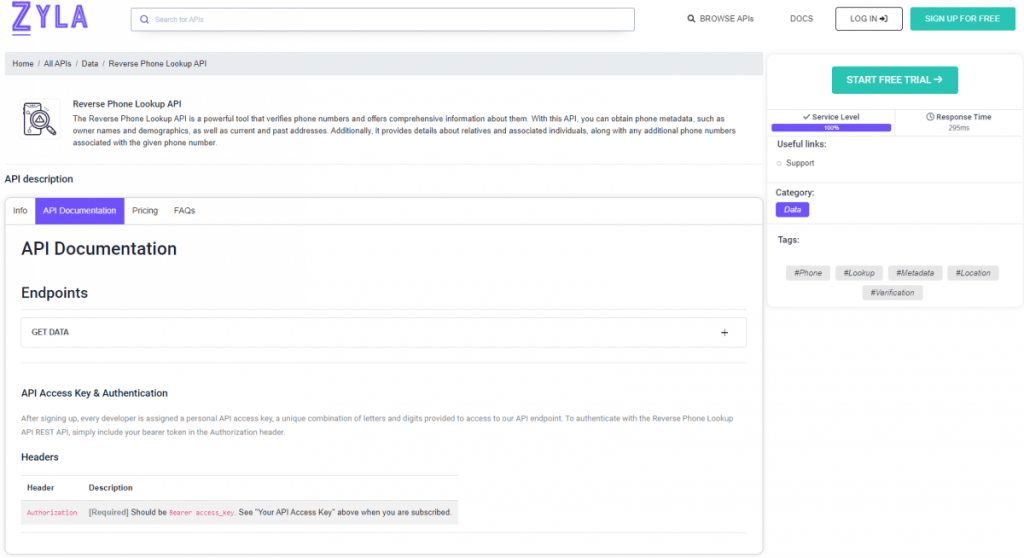Screen dimensions: 1024x558
Task: Click the Endpoints heading
Action: click(x=54, y=293)
